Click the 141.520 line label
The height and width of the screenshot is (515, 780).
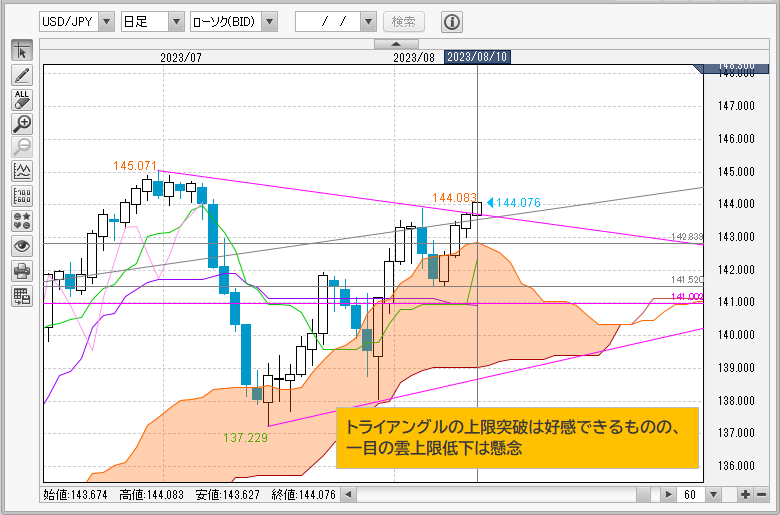[x=687, y=280]
